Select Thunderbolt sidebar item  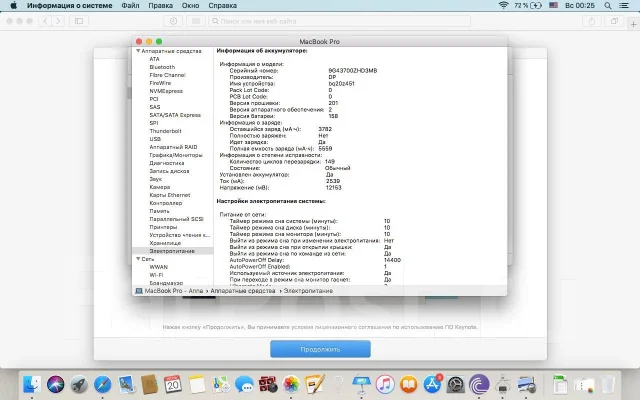(165, 131)
